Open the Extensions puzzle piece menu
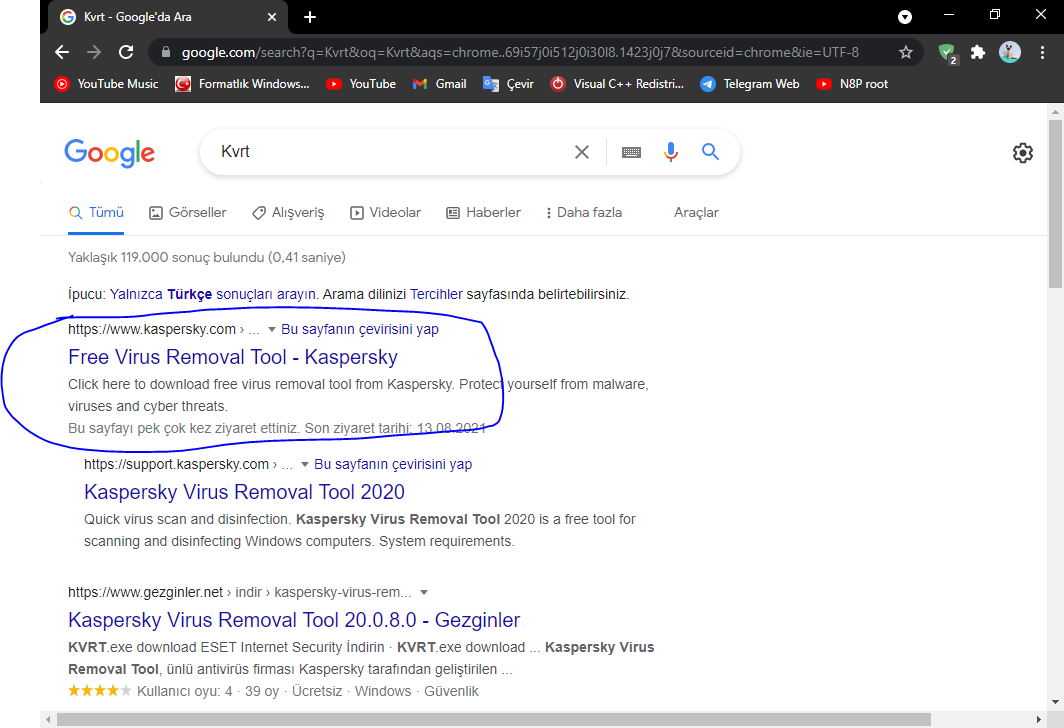 (x=978, y=52)
